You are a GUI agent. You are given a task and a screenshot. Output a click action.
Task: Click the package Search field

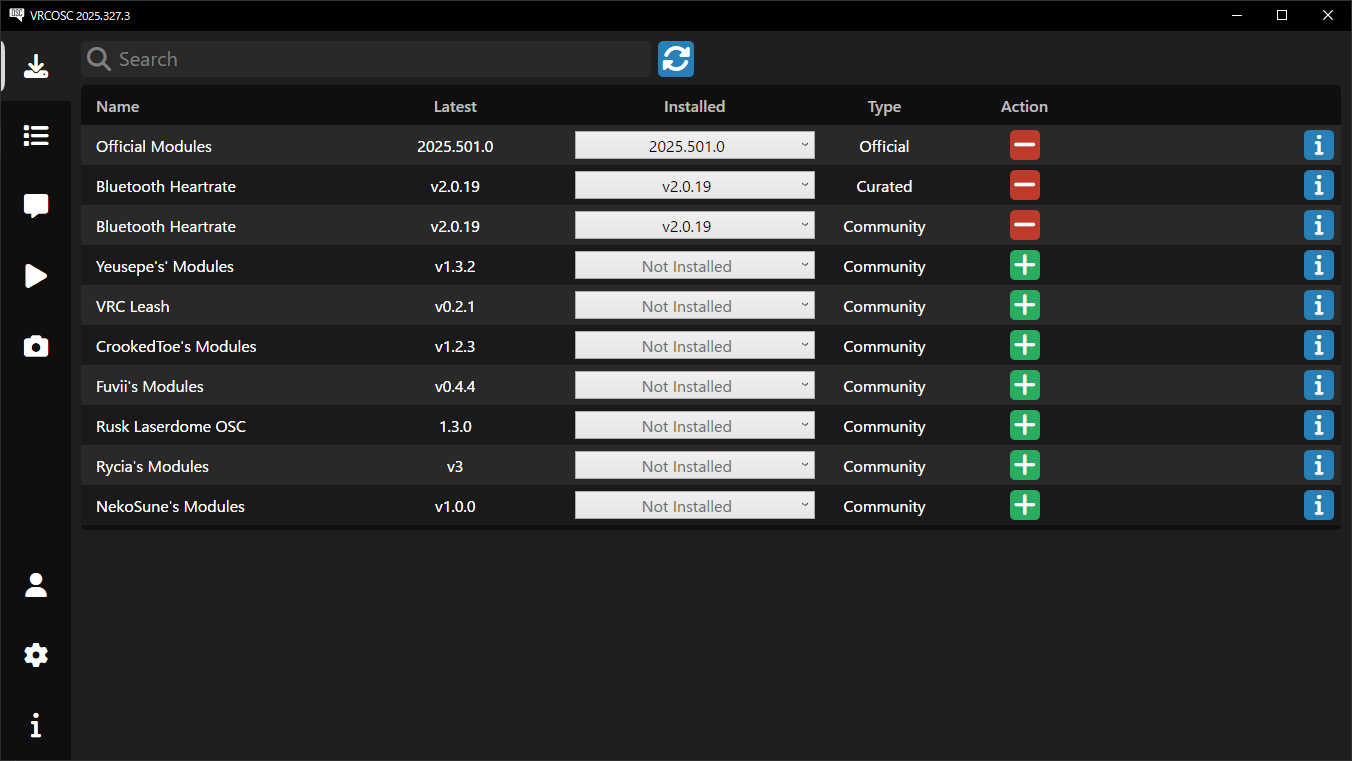366,59
